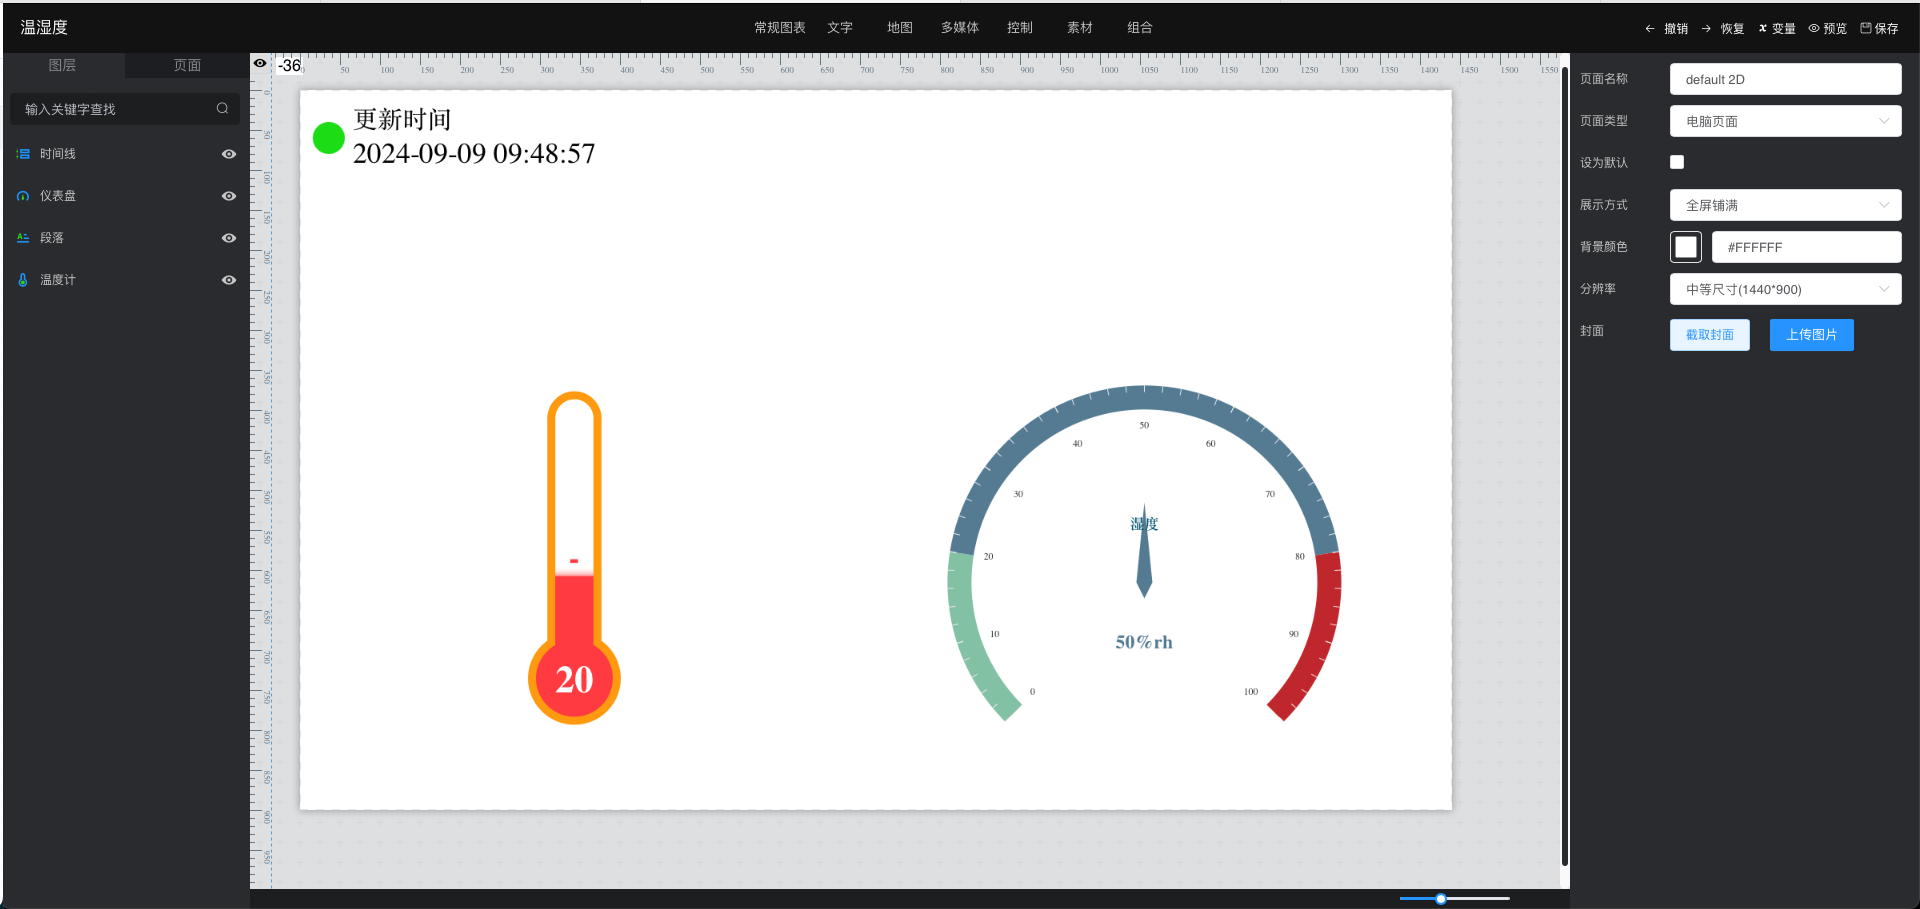The width and height of the screenshot is (1920, 909).
Task: Click the 截取封面 button
Action: click(x=1709, y=335)
